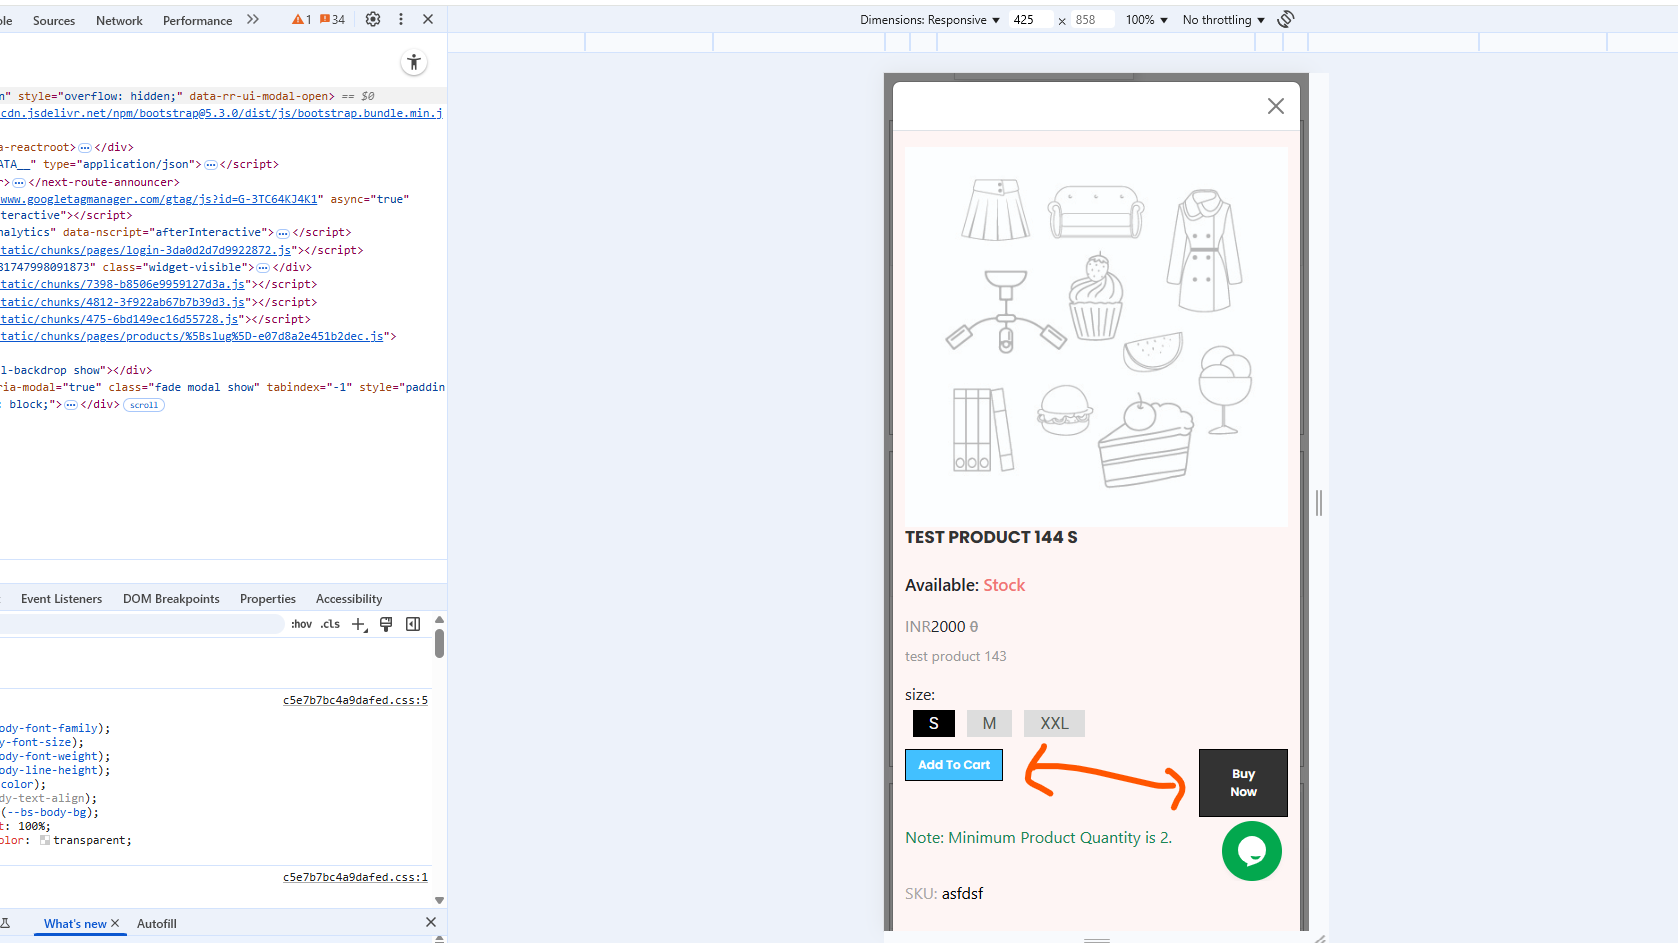
Task: Open the login-3da0d2d7d9922872.js chunk link
Action: pos(146,251)
